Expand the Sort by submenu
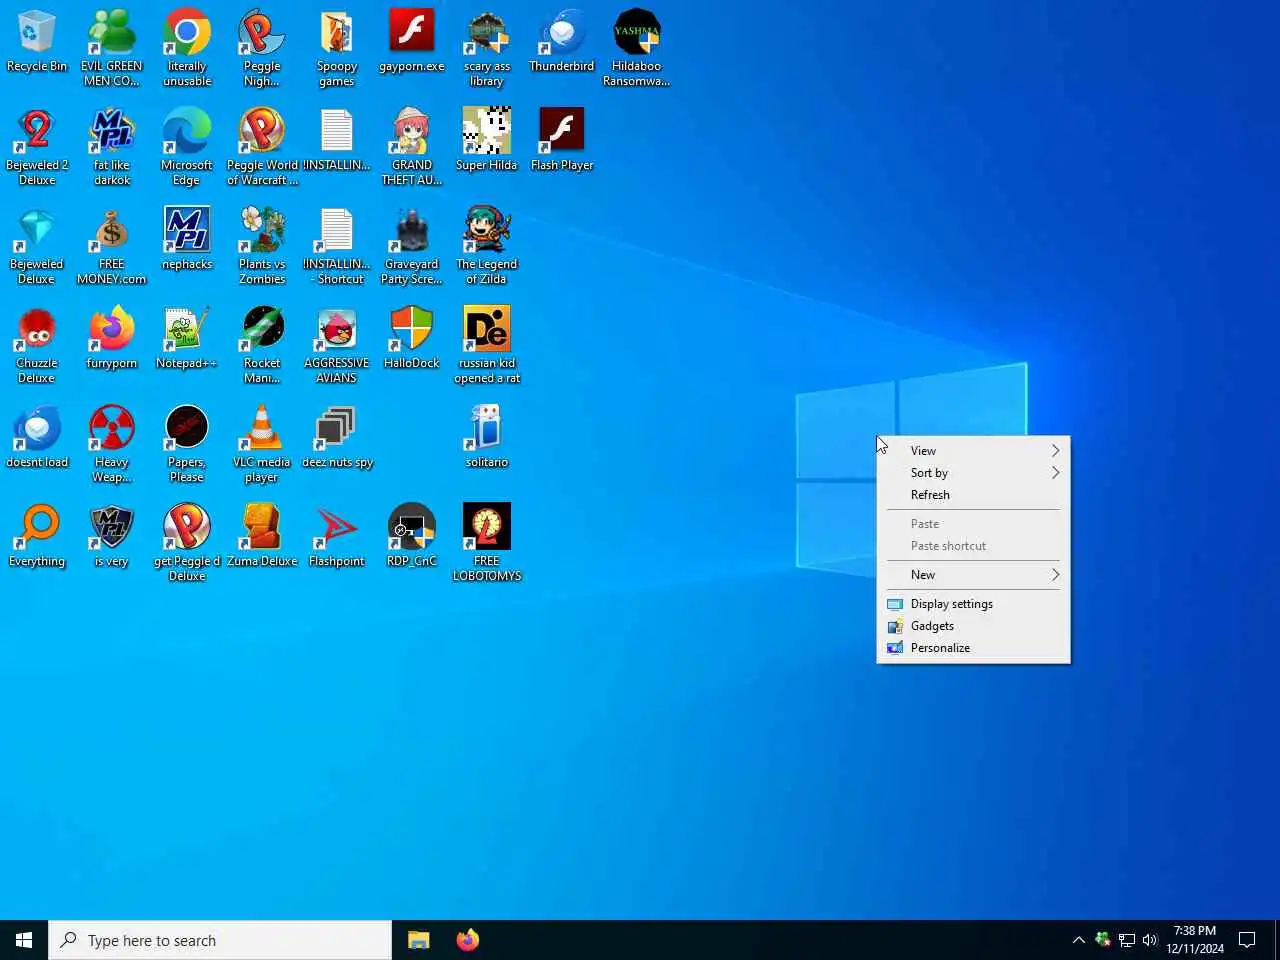This screenshot has height=960, width=1280. pos(973,473)
